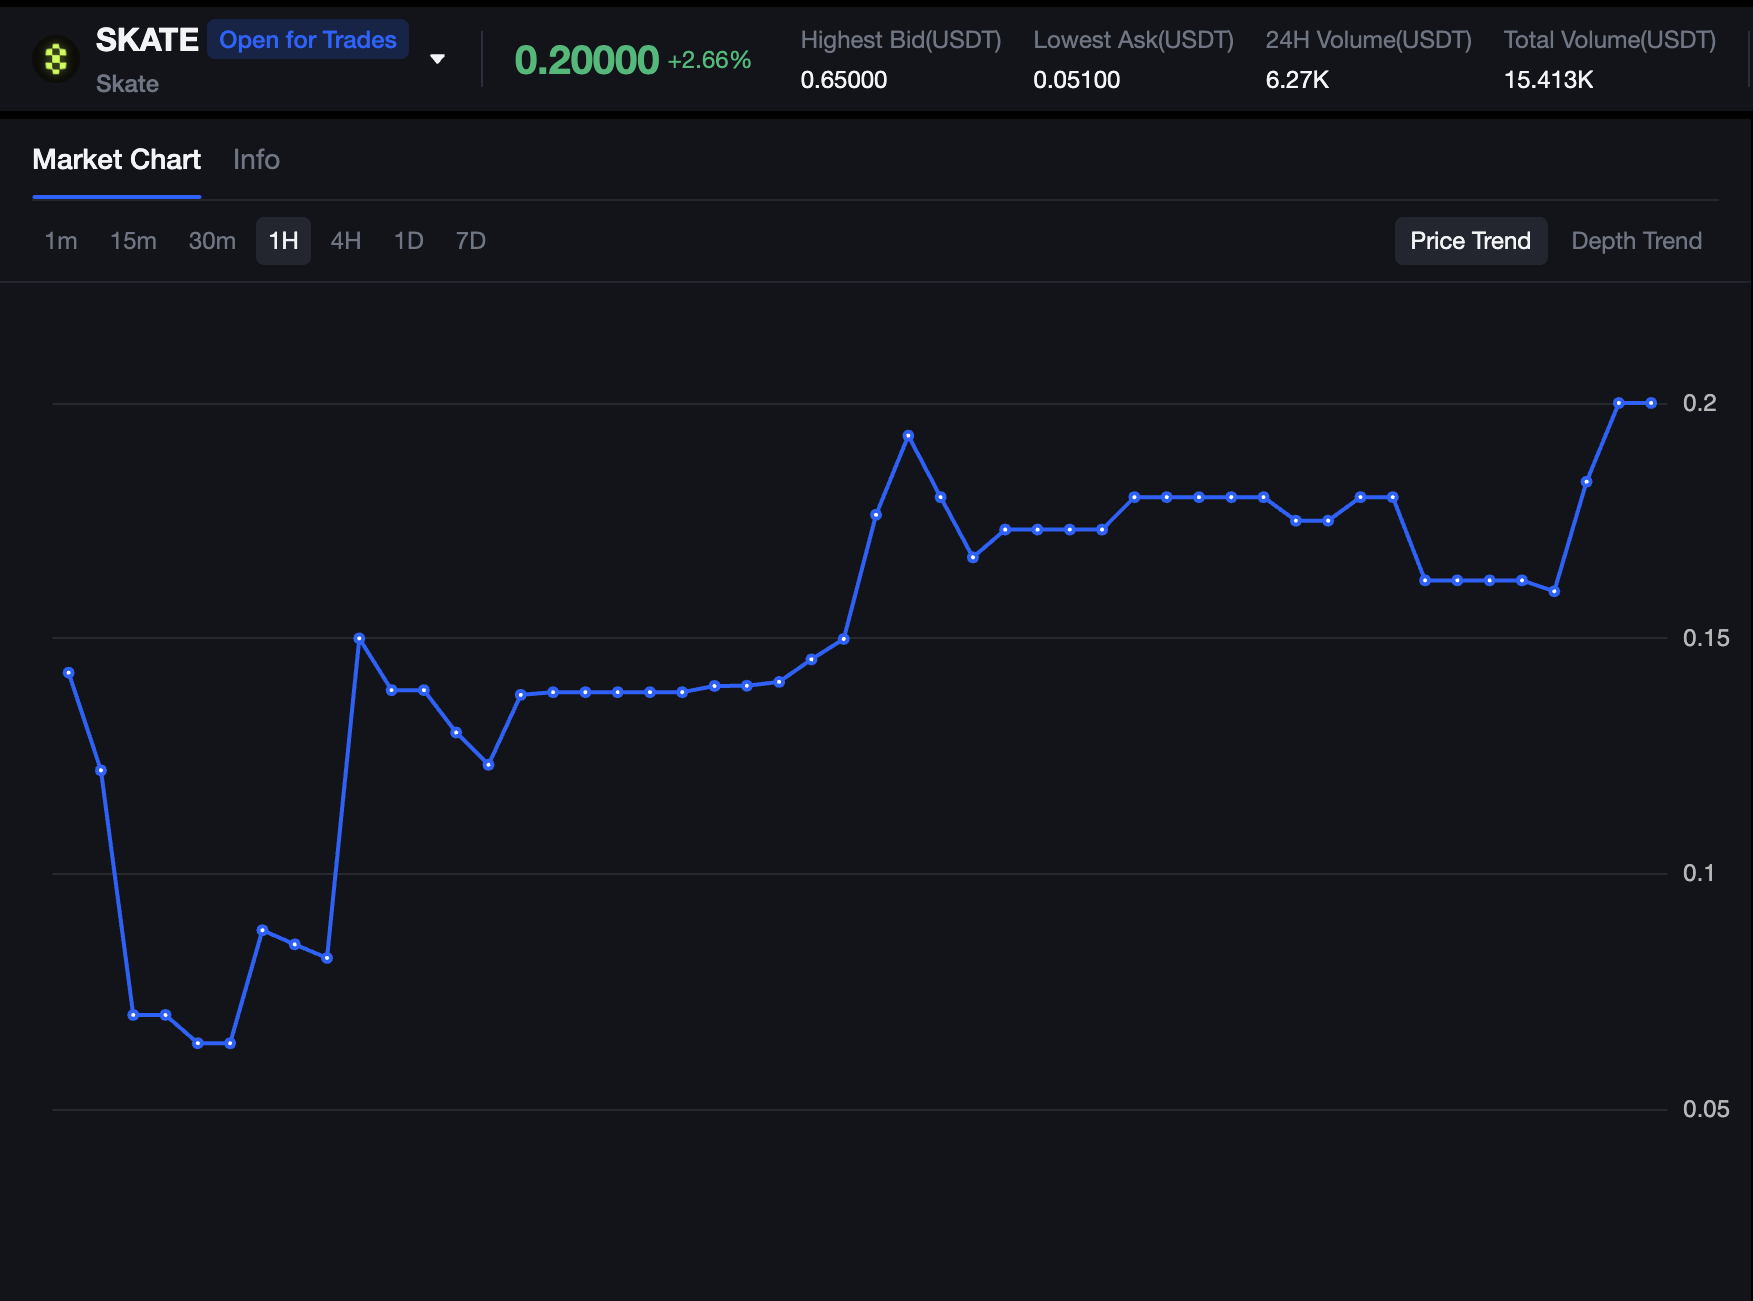Click the peak data point on the chart
The image size is (1753, 1301).
tap(908, 434)
